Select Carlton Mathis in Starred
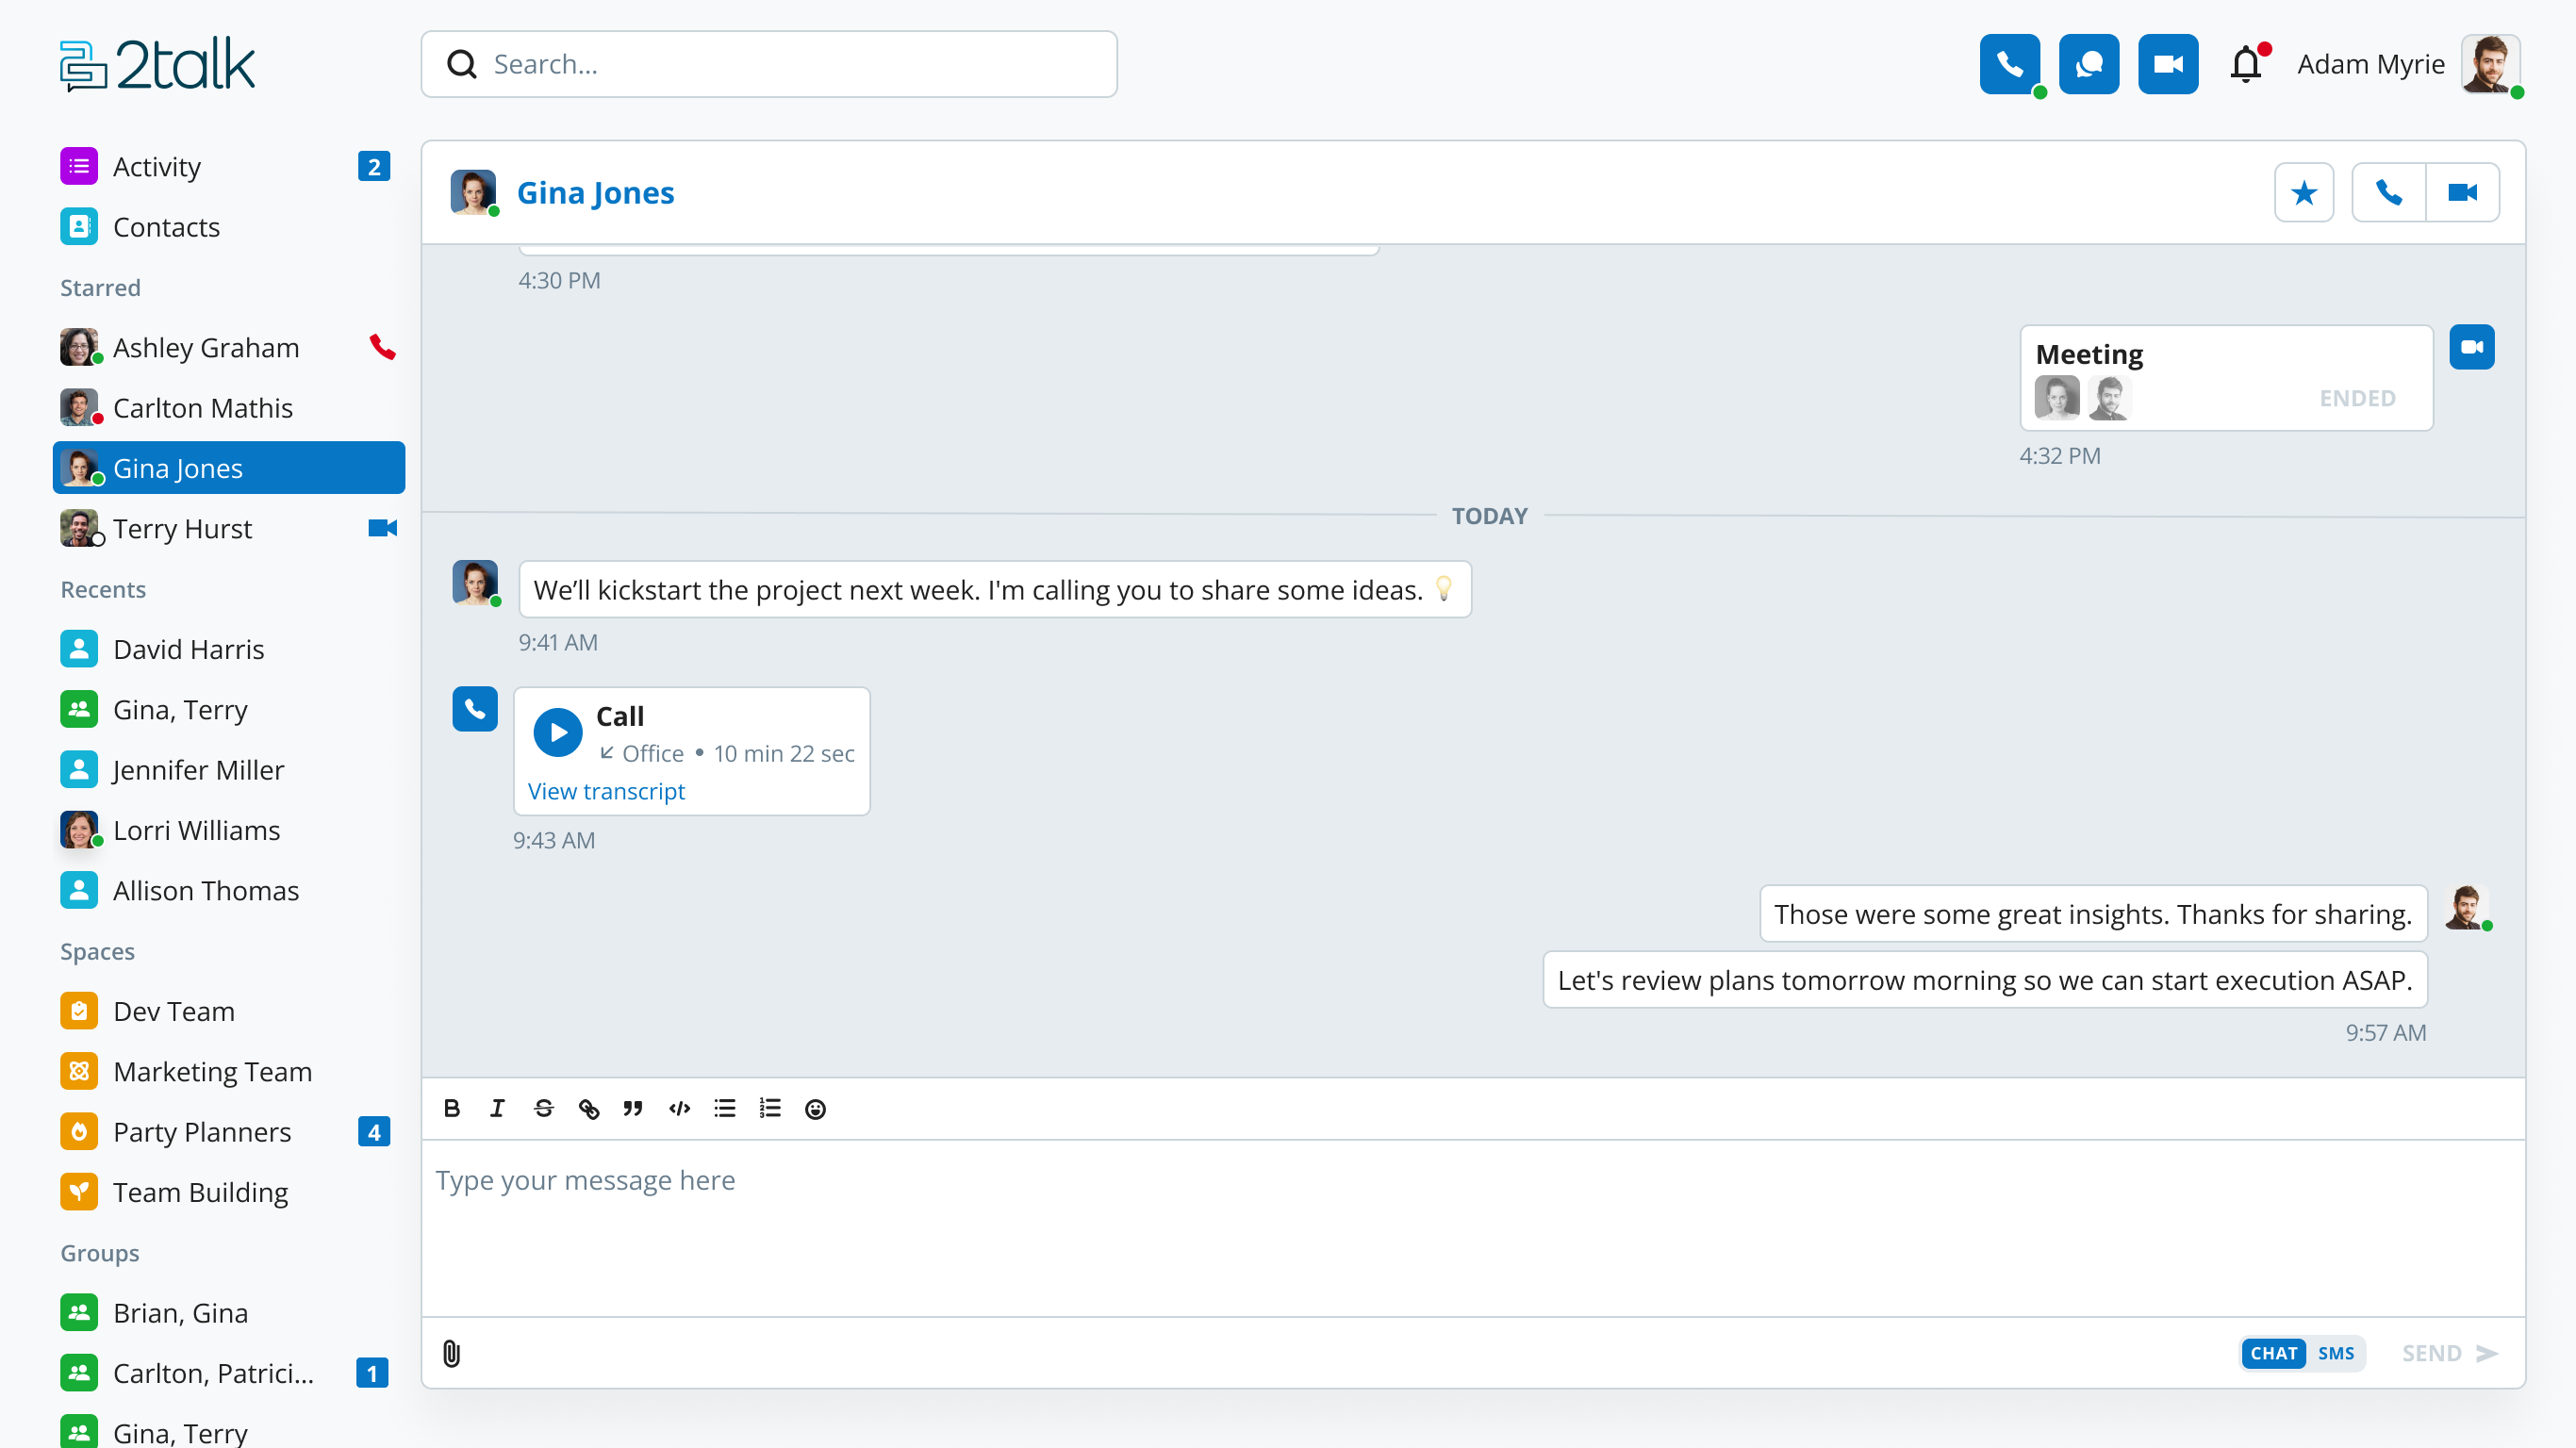The width and height of the screenshot is (2576, 1448). click(228, 407)
